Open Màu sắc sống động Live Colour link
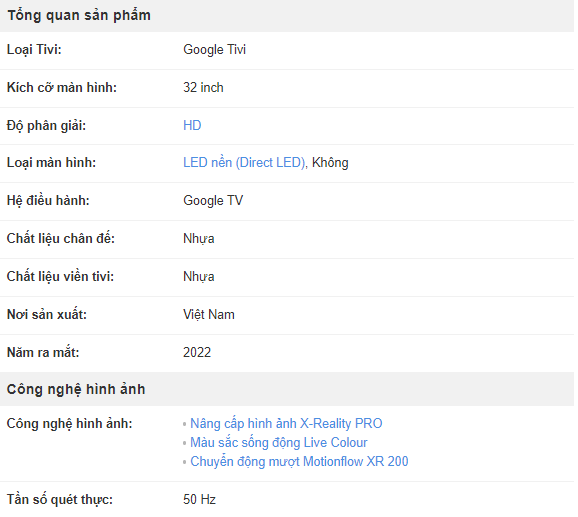578x517 pixels. click(279, 443)
